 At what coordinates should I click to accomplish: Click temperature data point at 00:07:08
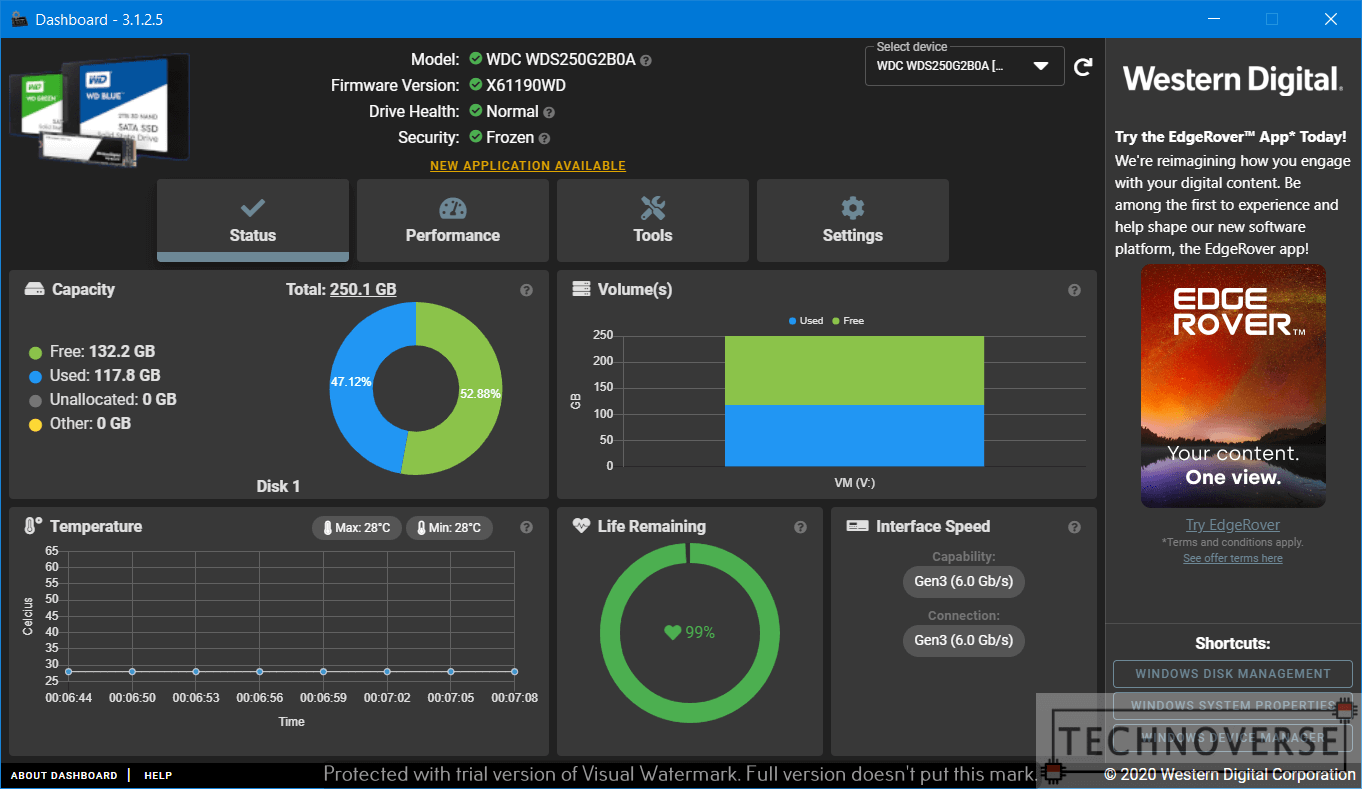tap(514, 672)
